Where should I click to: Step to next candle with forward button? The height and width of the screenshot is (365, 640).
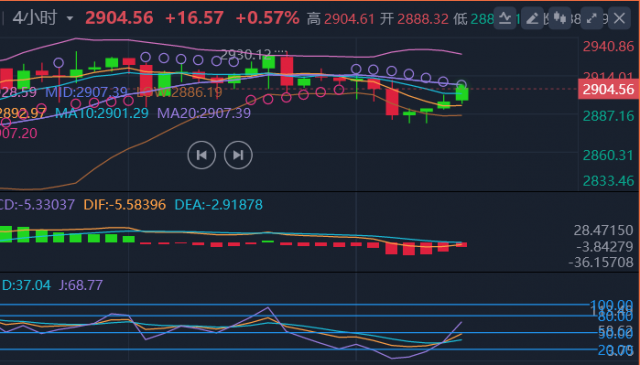[238, 155]
